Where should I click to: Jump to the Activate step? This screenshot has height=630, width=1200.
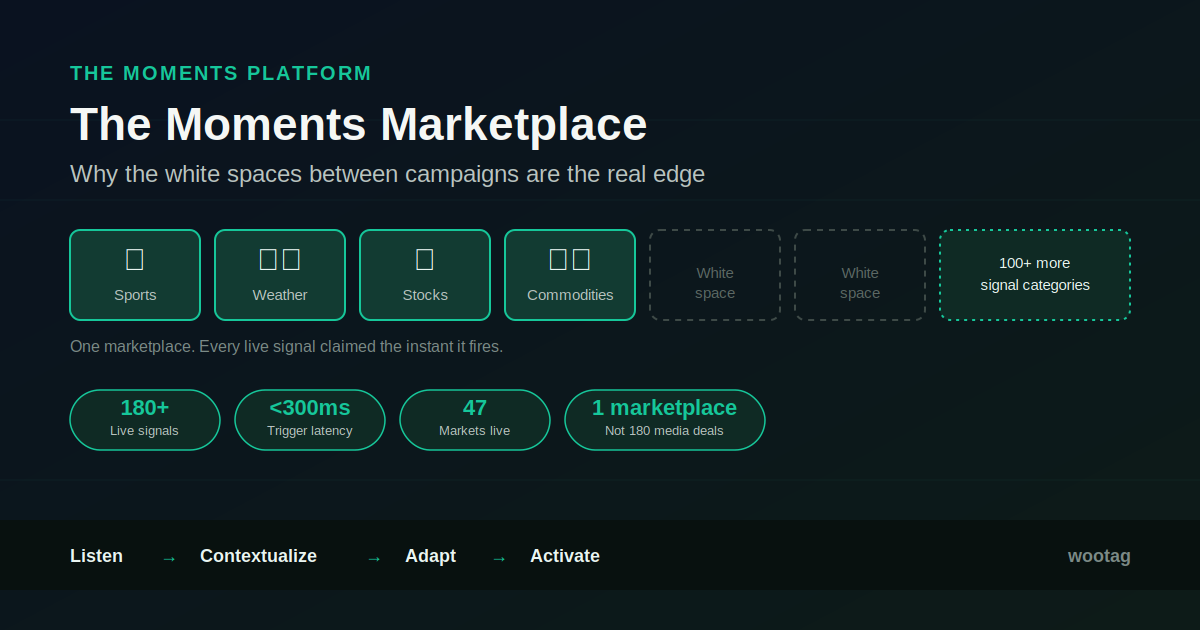click(x=565, y=556)
